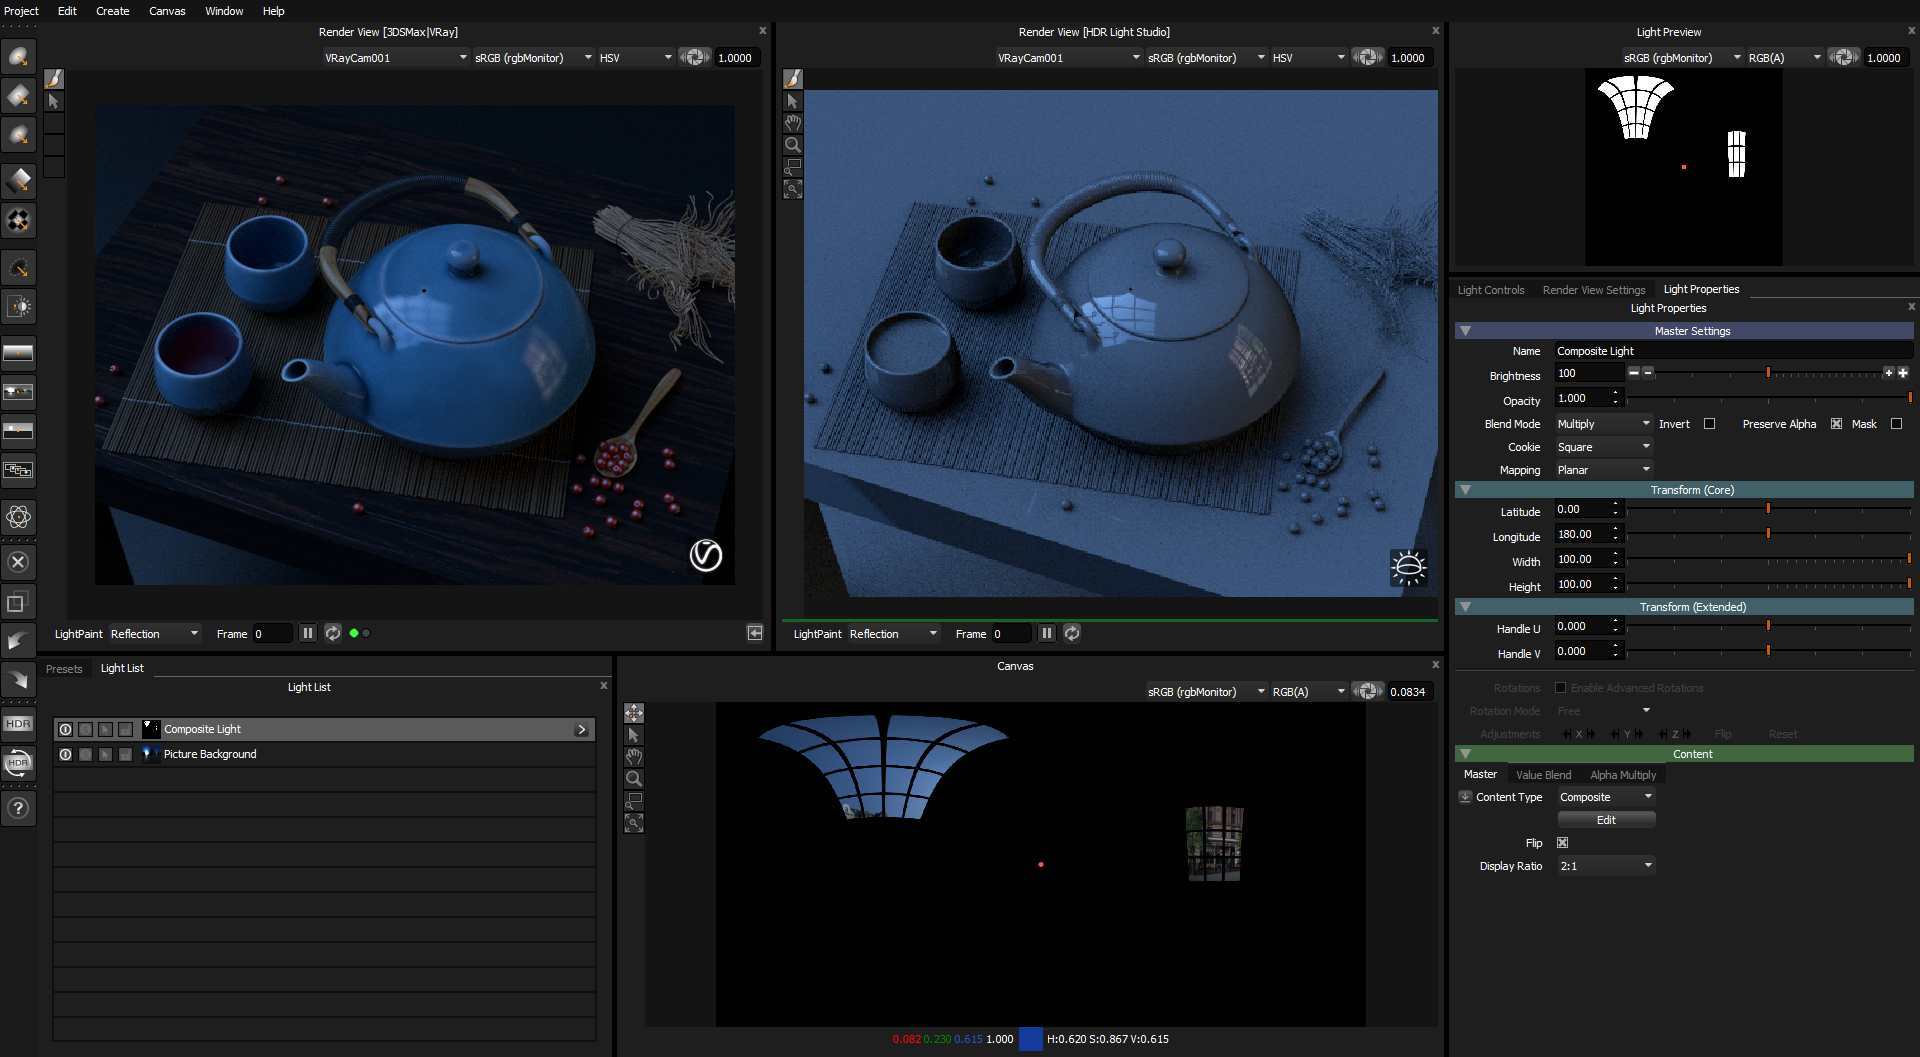Select the pointer tool in the 3DSMax render view
This screenshot has width=1920, height=1057.
point(54,101)
